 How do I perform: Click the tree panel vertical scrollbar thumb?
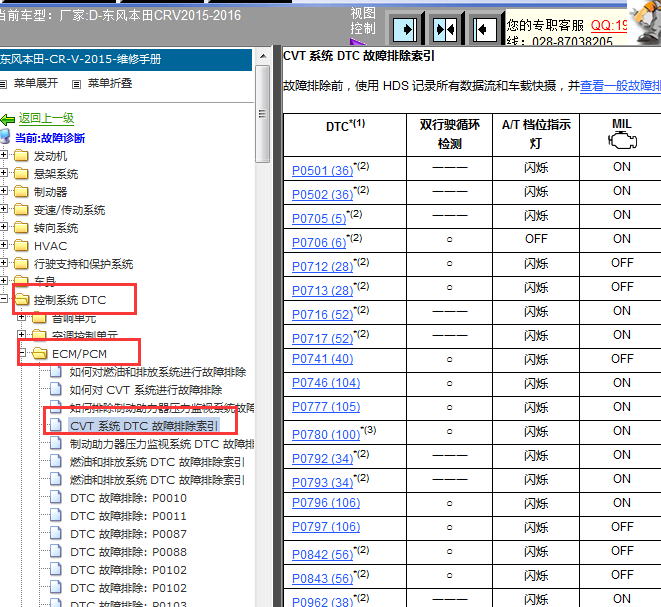coord(263,114)
